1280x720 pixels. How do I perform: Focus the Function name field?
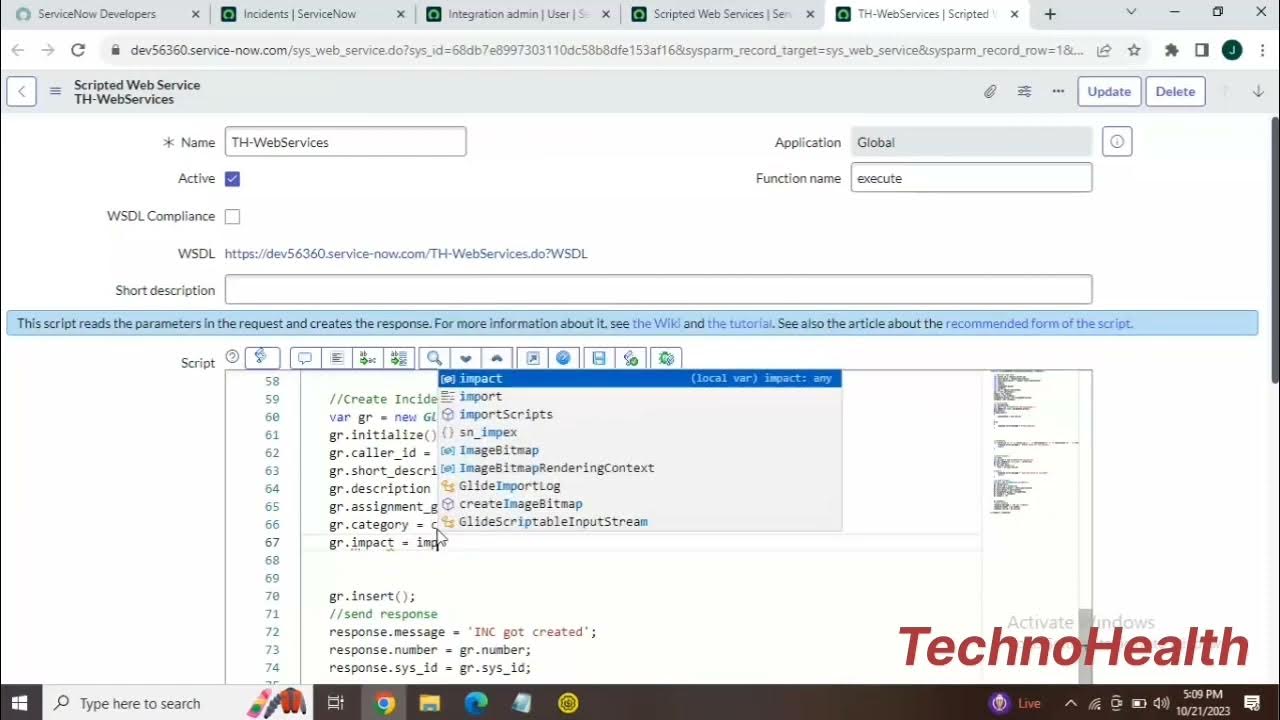(x=971, y=178)
